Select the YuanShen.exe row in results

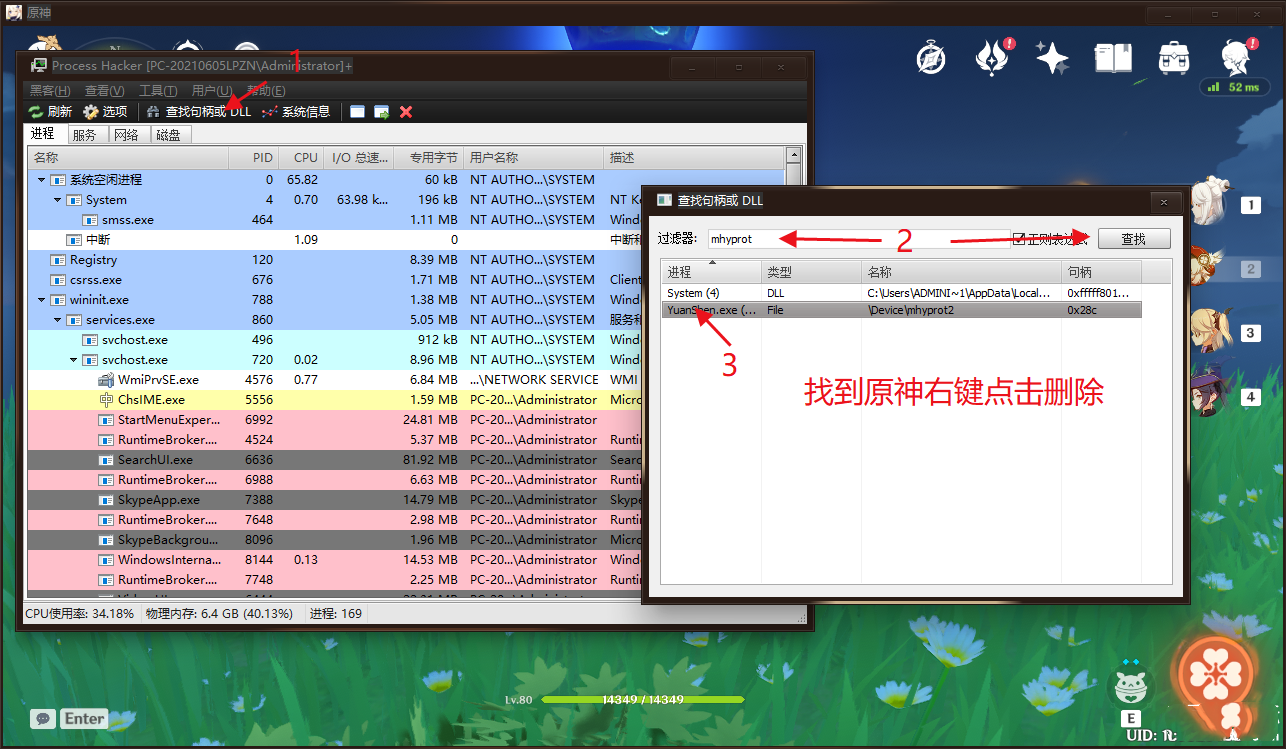pyautogui.click(x=901, y=310)
